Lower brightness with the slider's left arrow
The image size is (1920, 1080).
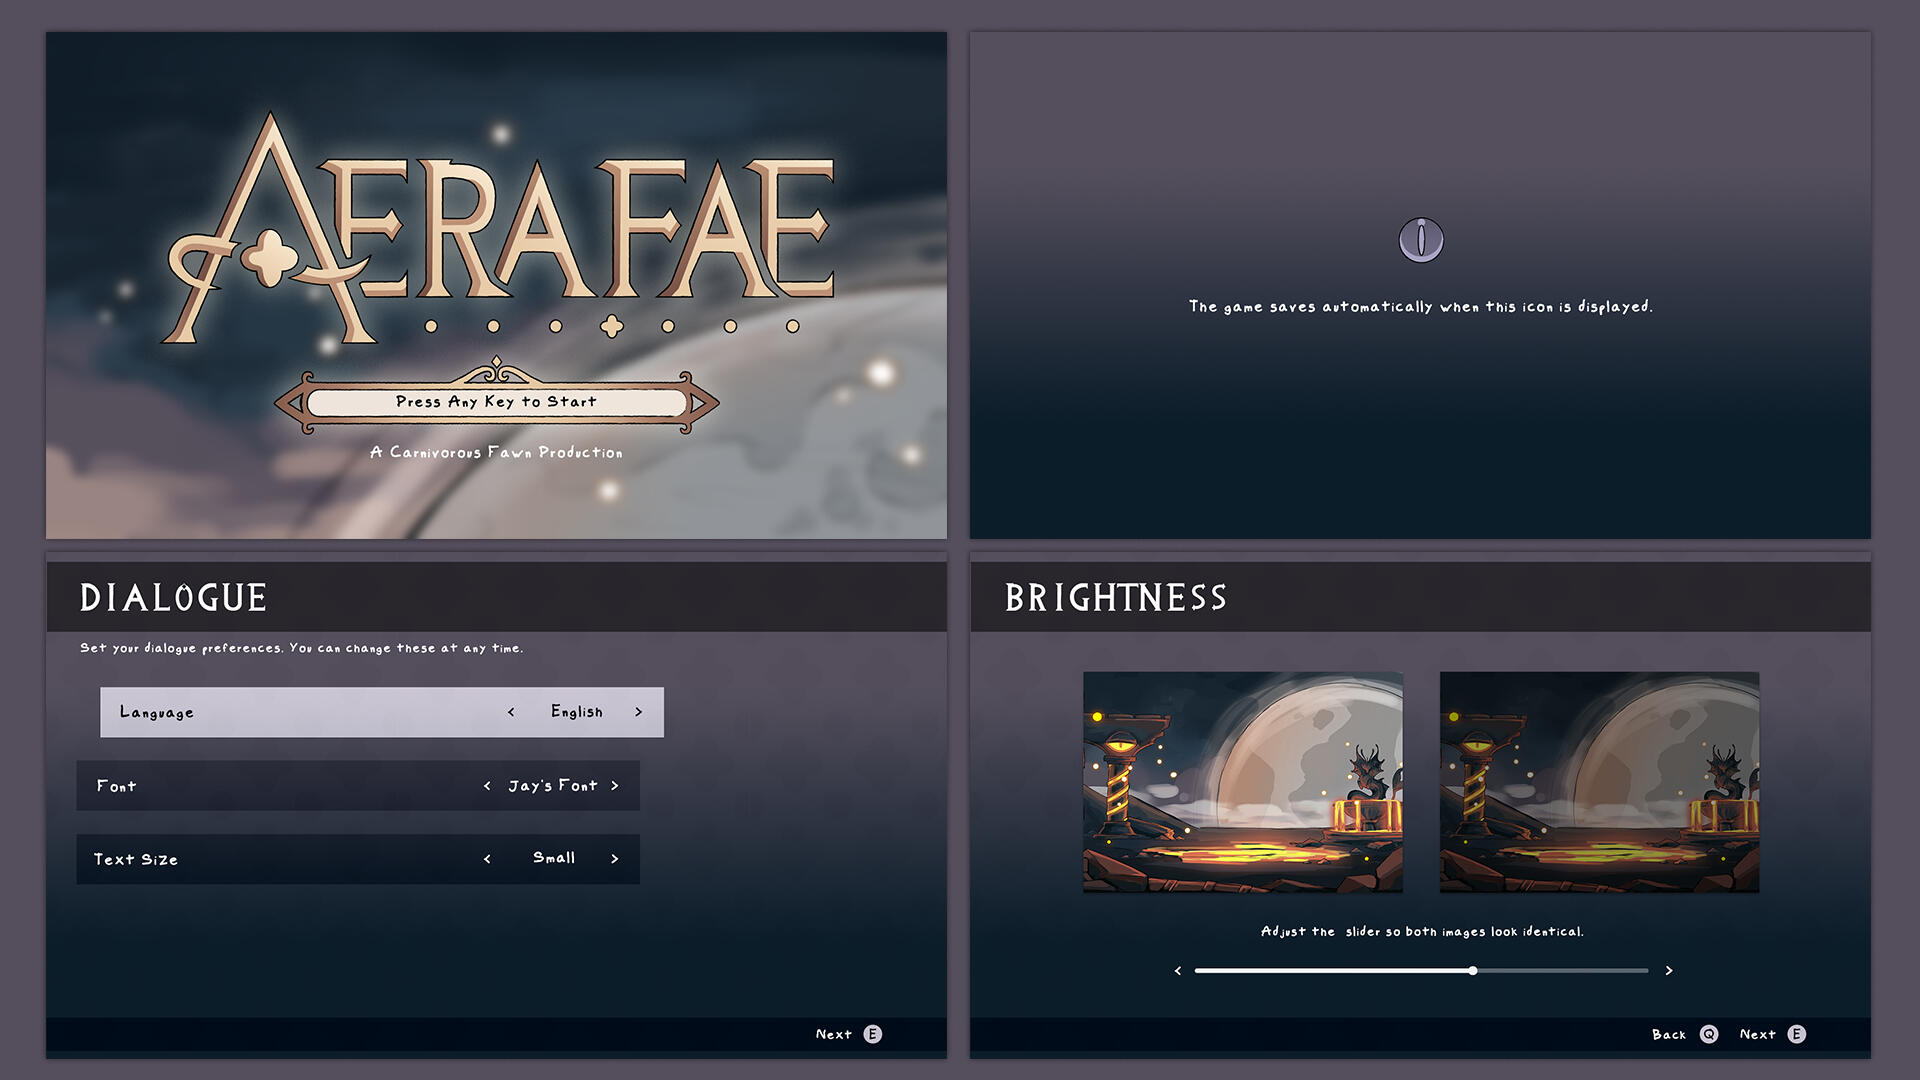click(1178, 970)
